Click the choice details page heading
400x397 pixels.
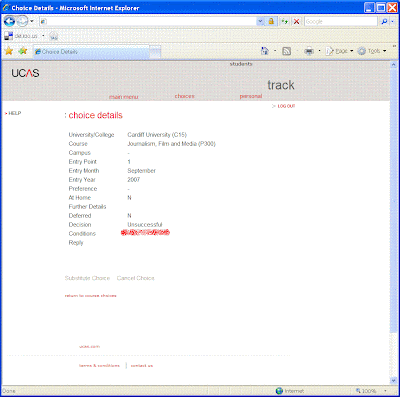pyautogui.click(x=95, y=115)
